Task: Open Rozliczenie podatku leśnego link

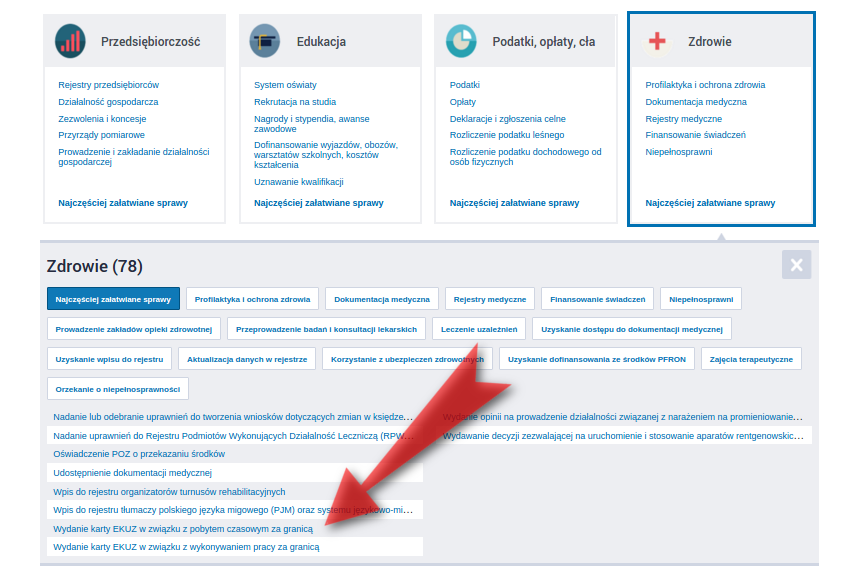Action: click(x=507, y=135)
